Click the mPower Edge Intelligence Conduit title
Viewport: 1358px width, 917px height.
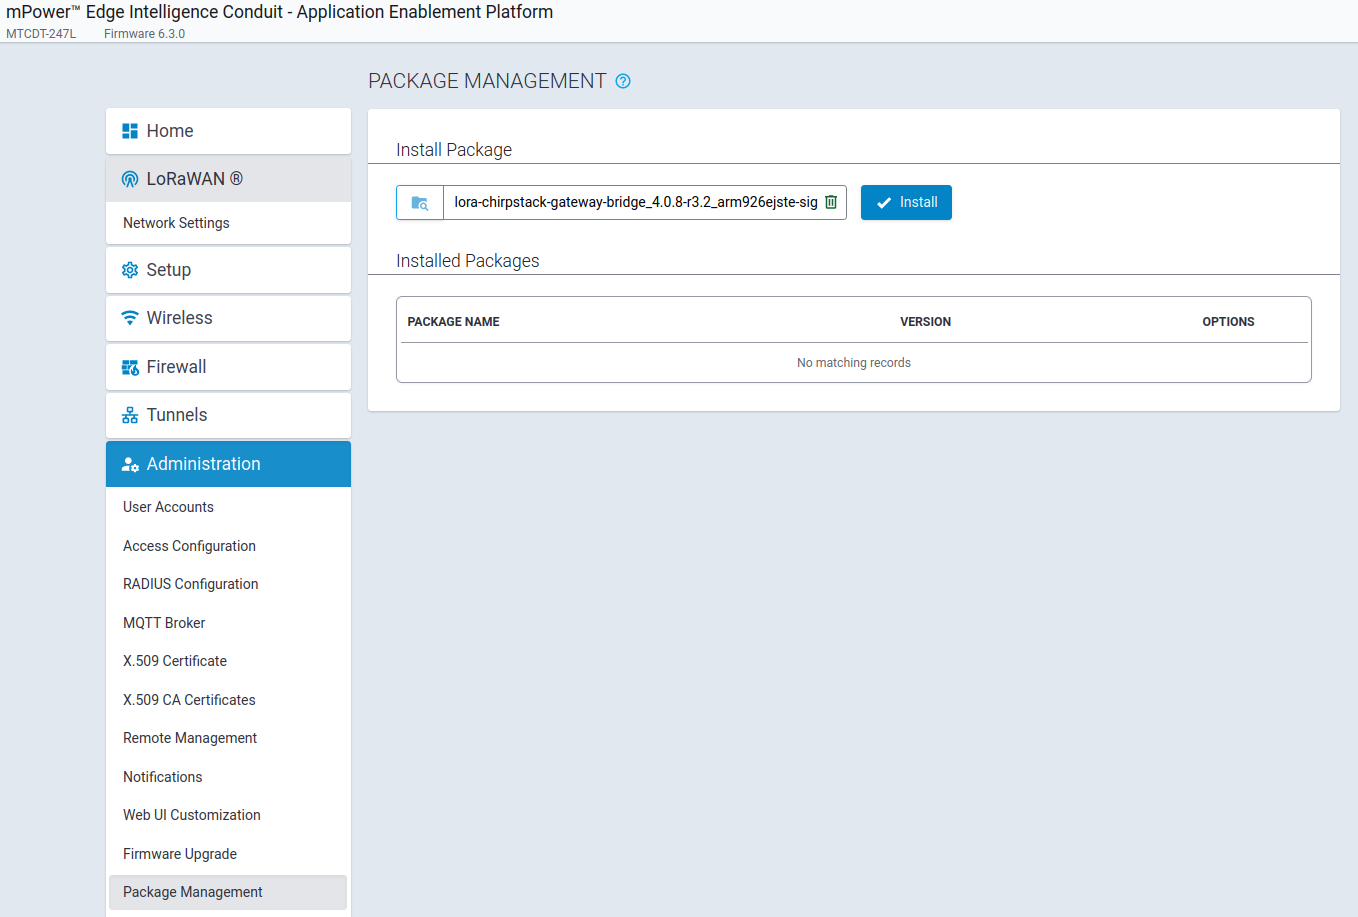[x=279, y=12]
